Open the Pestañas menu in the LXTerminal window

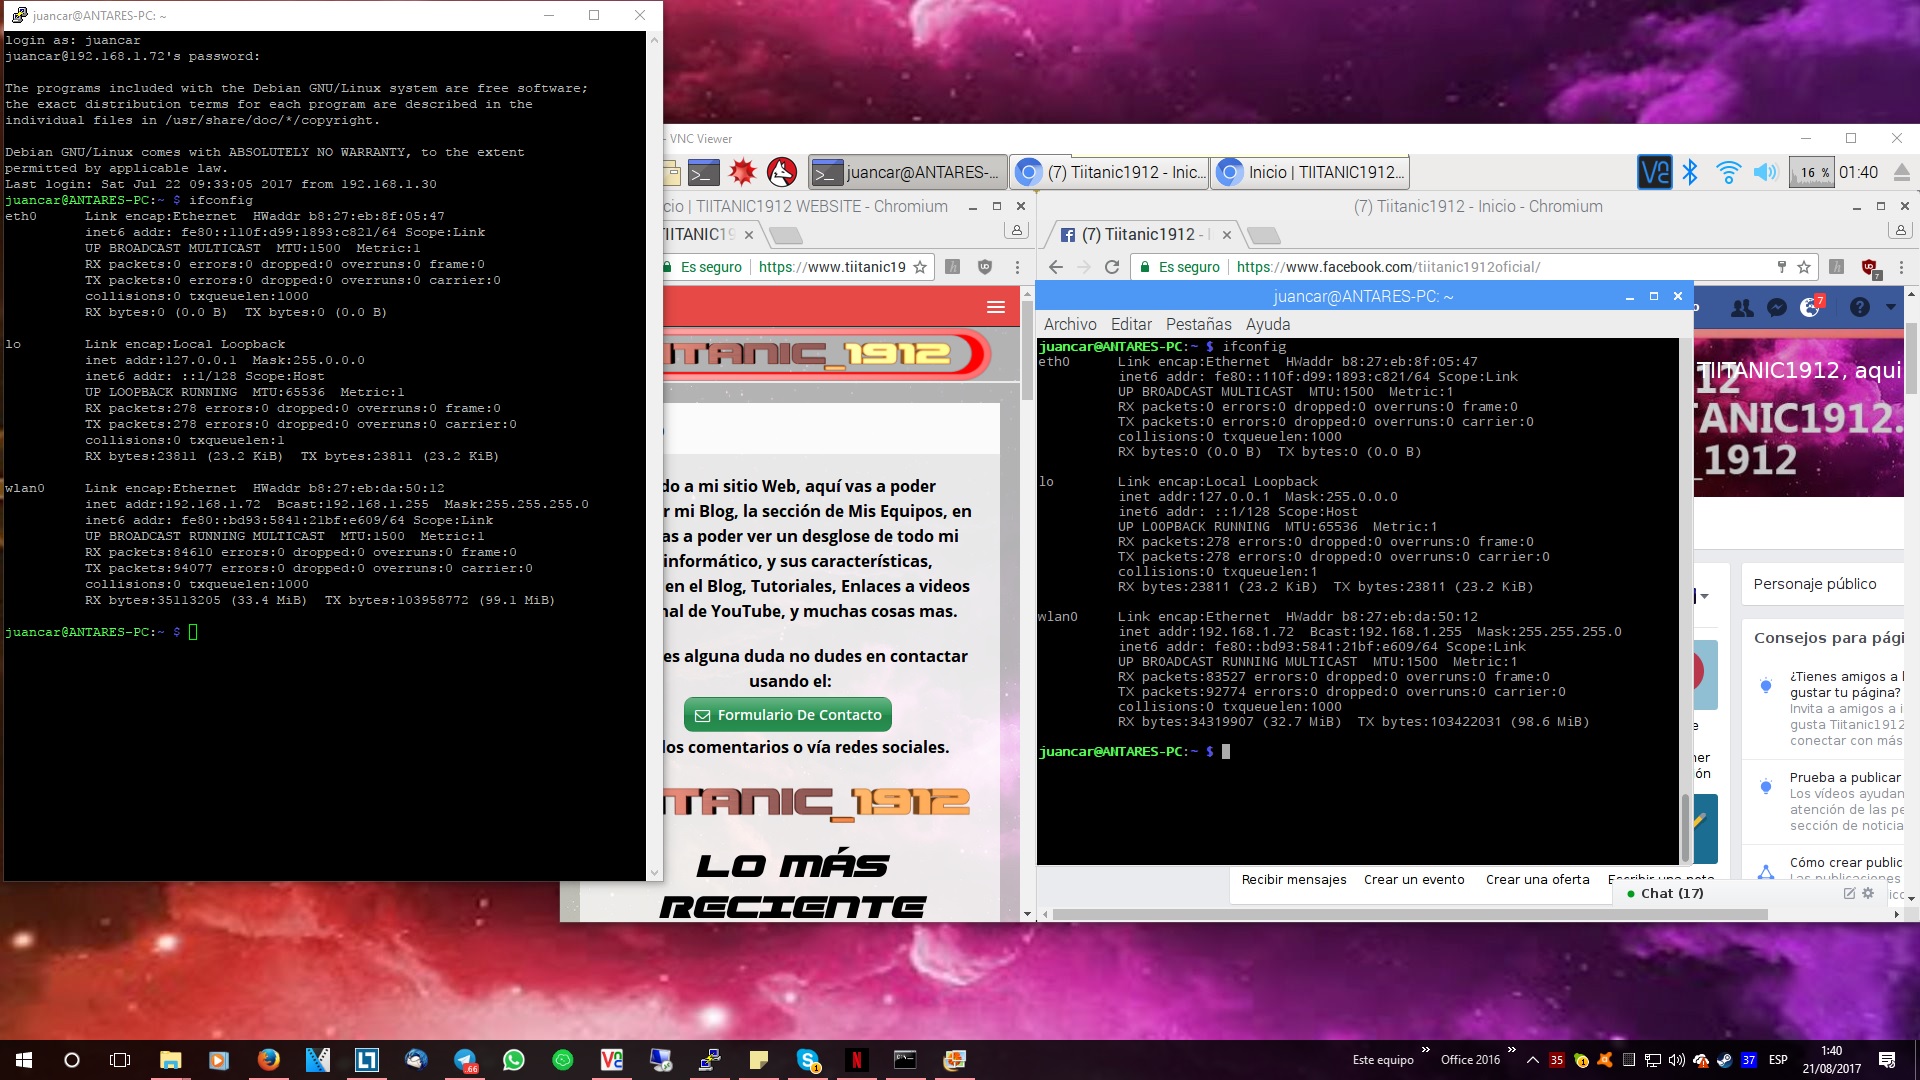tap(1198, 324)
